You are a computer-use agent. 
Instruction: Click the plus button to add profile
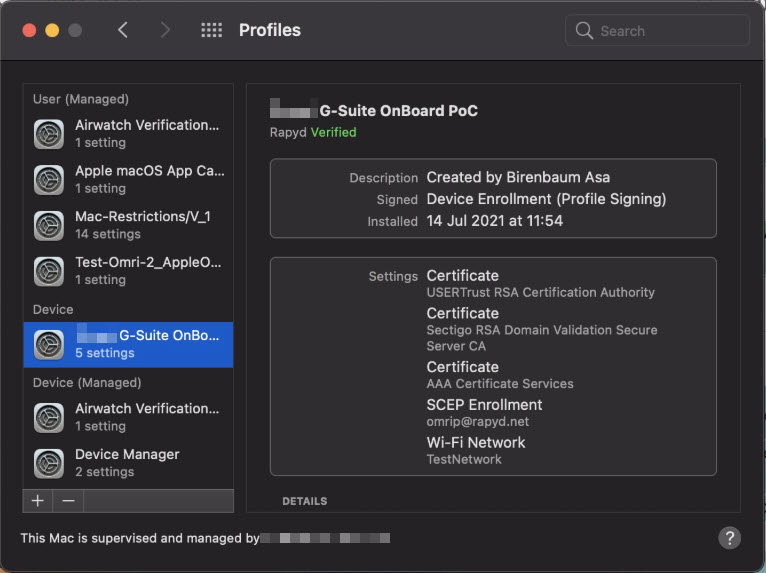pos(37,499)
